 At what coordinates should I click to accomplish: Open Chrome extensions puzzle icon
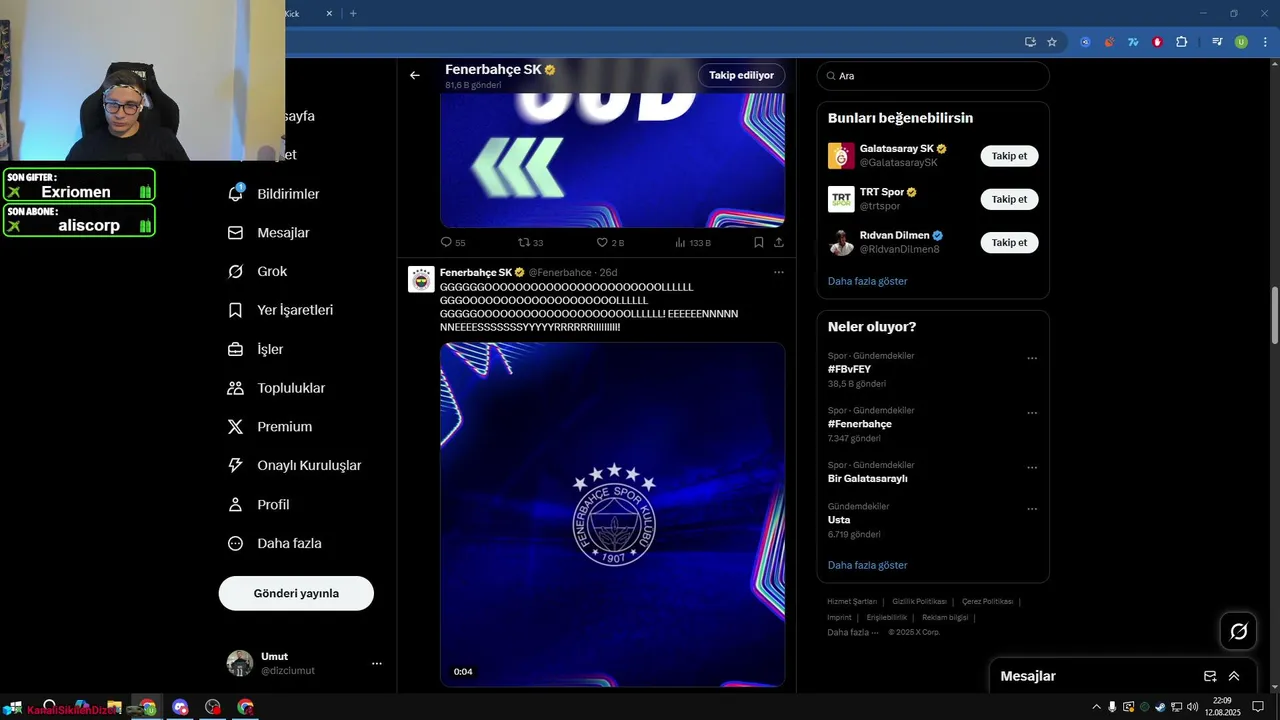click(x=1182, y=42)
